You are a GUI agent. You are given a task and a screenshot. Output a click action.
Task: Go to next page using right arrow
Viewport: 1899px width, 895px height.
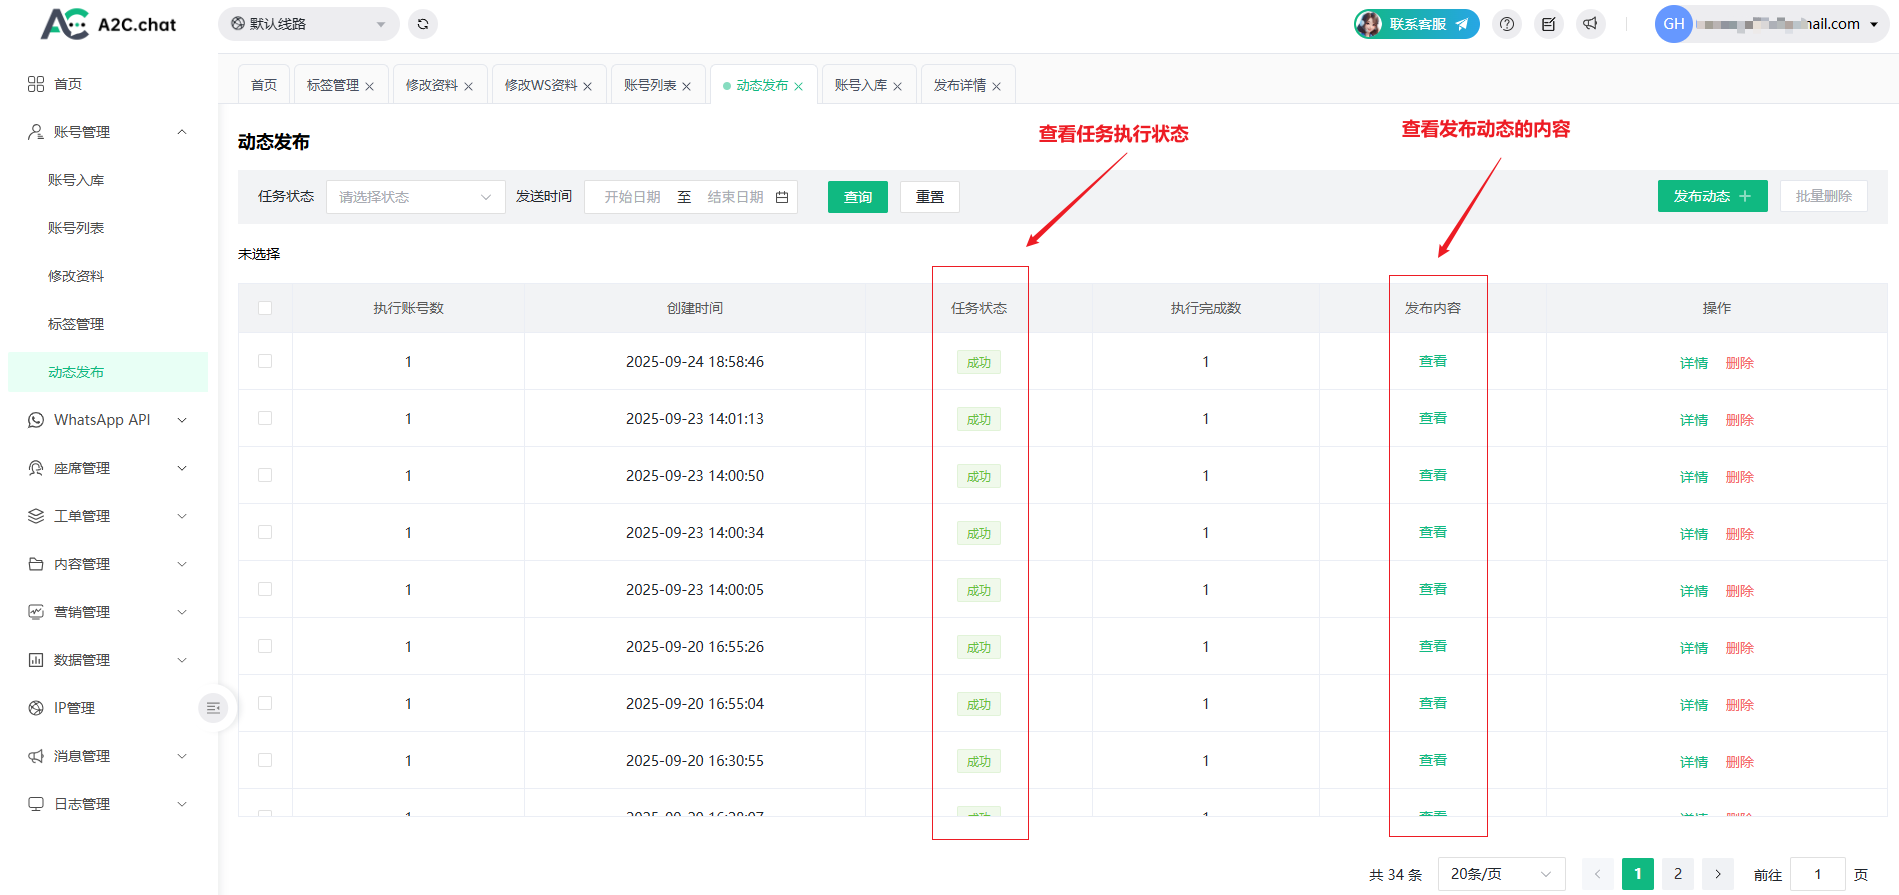[x=1718, y=874]
